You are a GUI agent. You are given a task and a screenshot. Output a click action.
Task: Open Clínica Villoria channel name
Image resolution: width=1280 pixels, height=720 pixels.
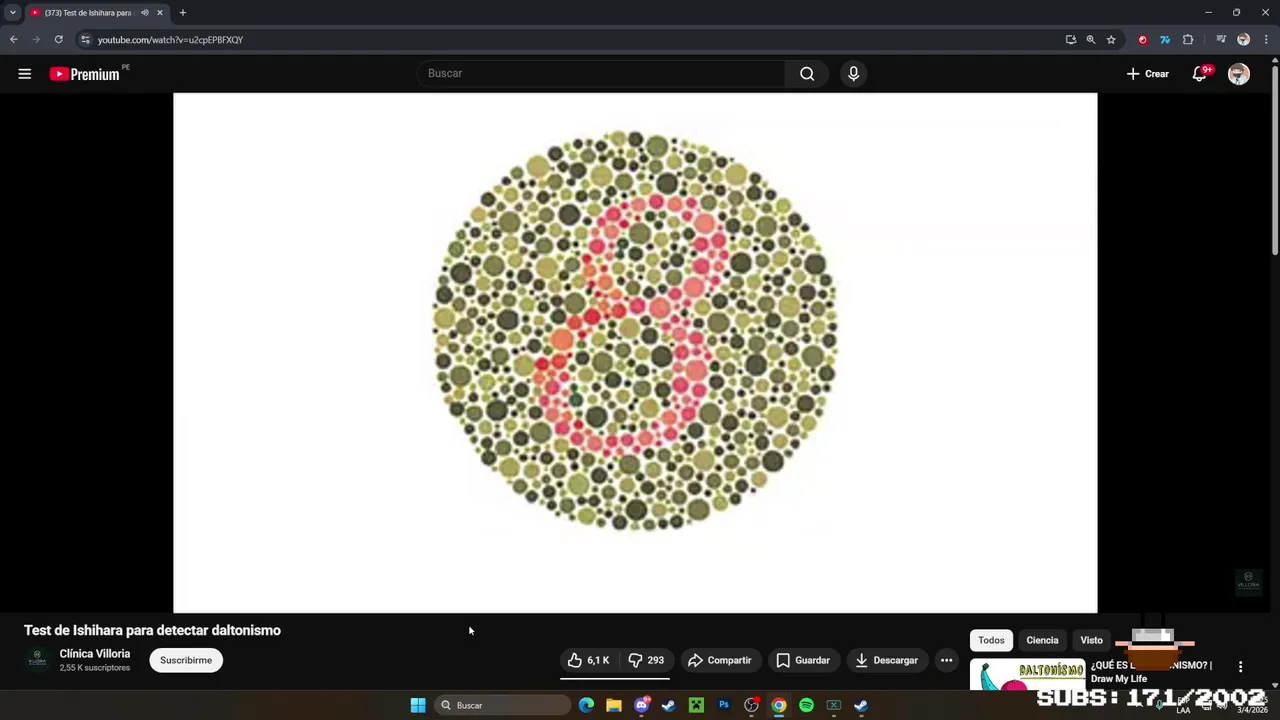click(95, 654)
